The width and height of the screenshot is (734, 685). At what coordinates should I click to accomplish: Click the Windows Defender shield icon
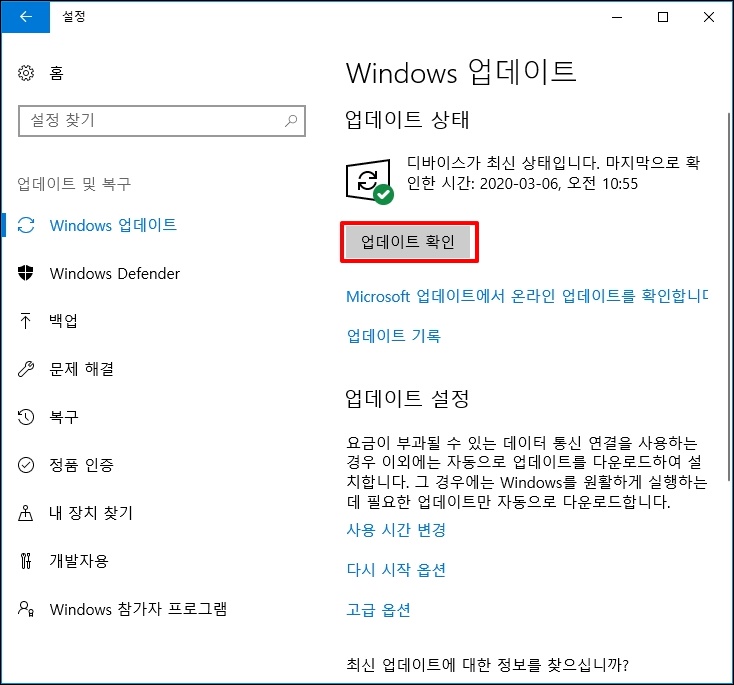26,273
